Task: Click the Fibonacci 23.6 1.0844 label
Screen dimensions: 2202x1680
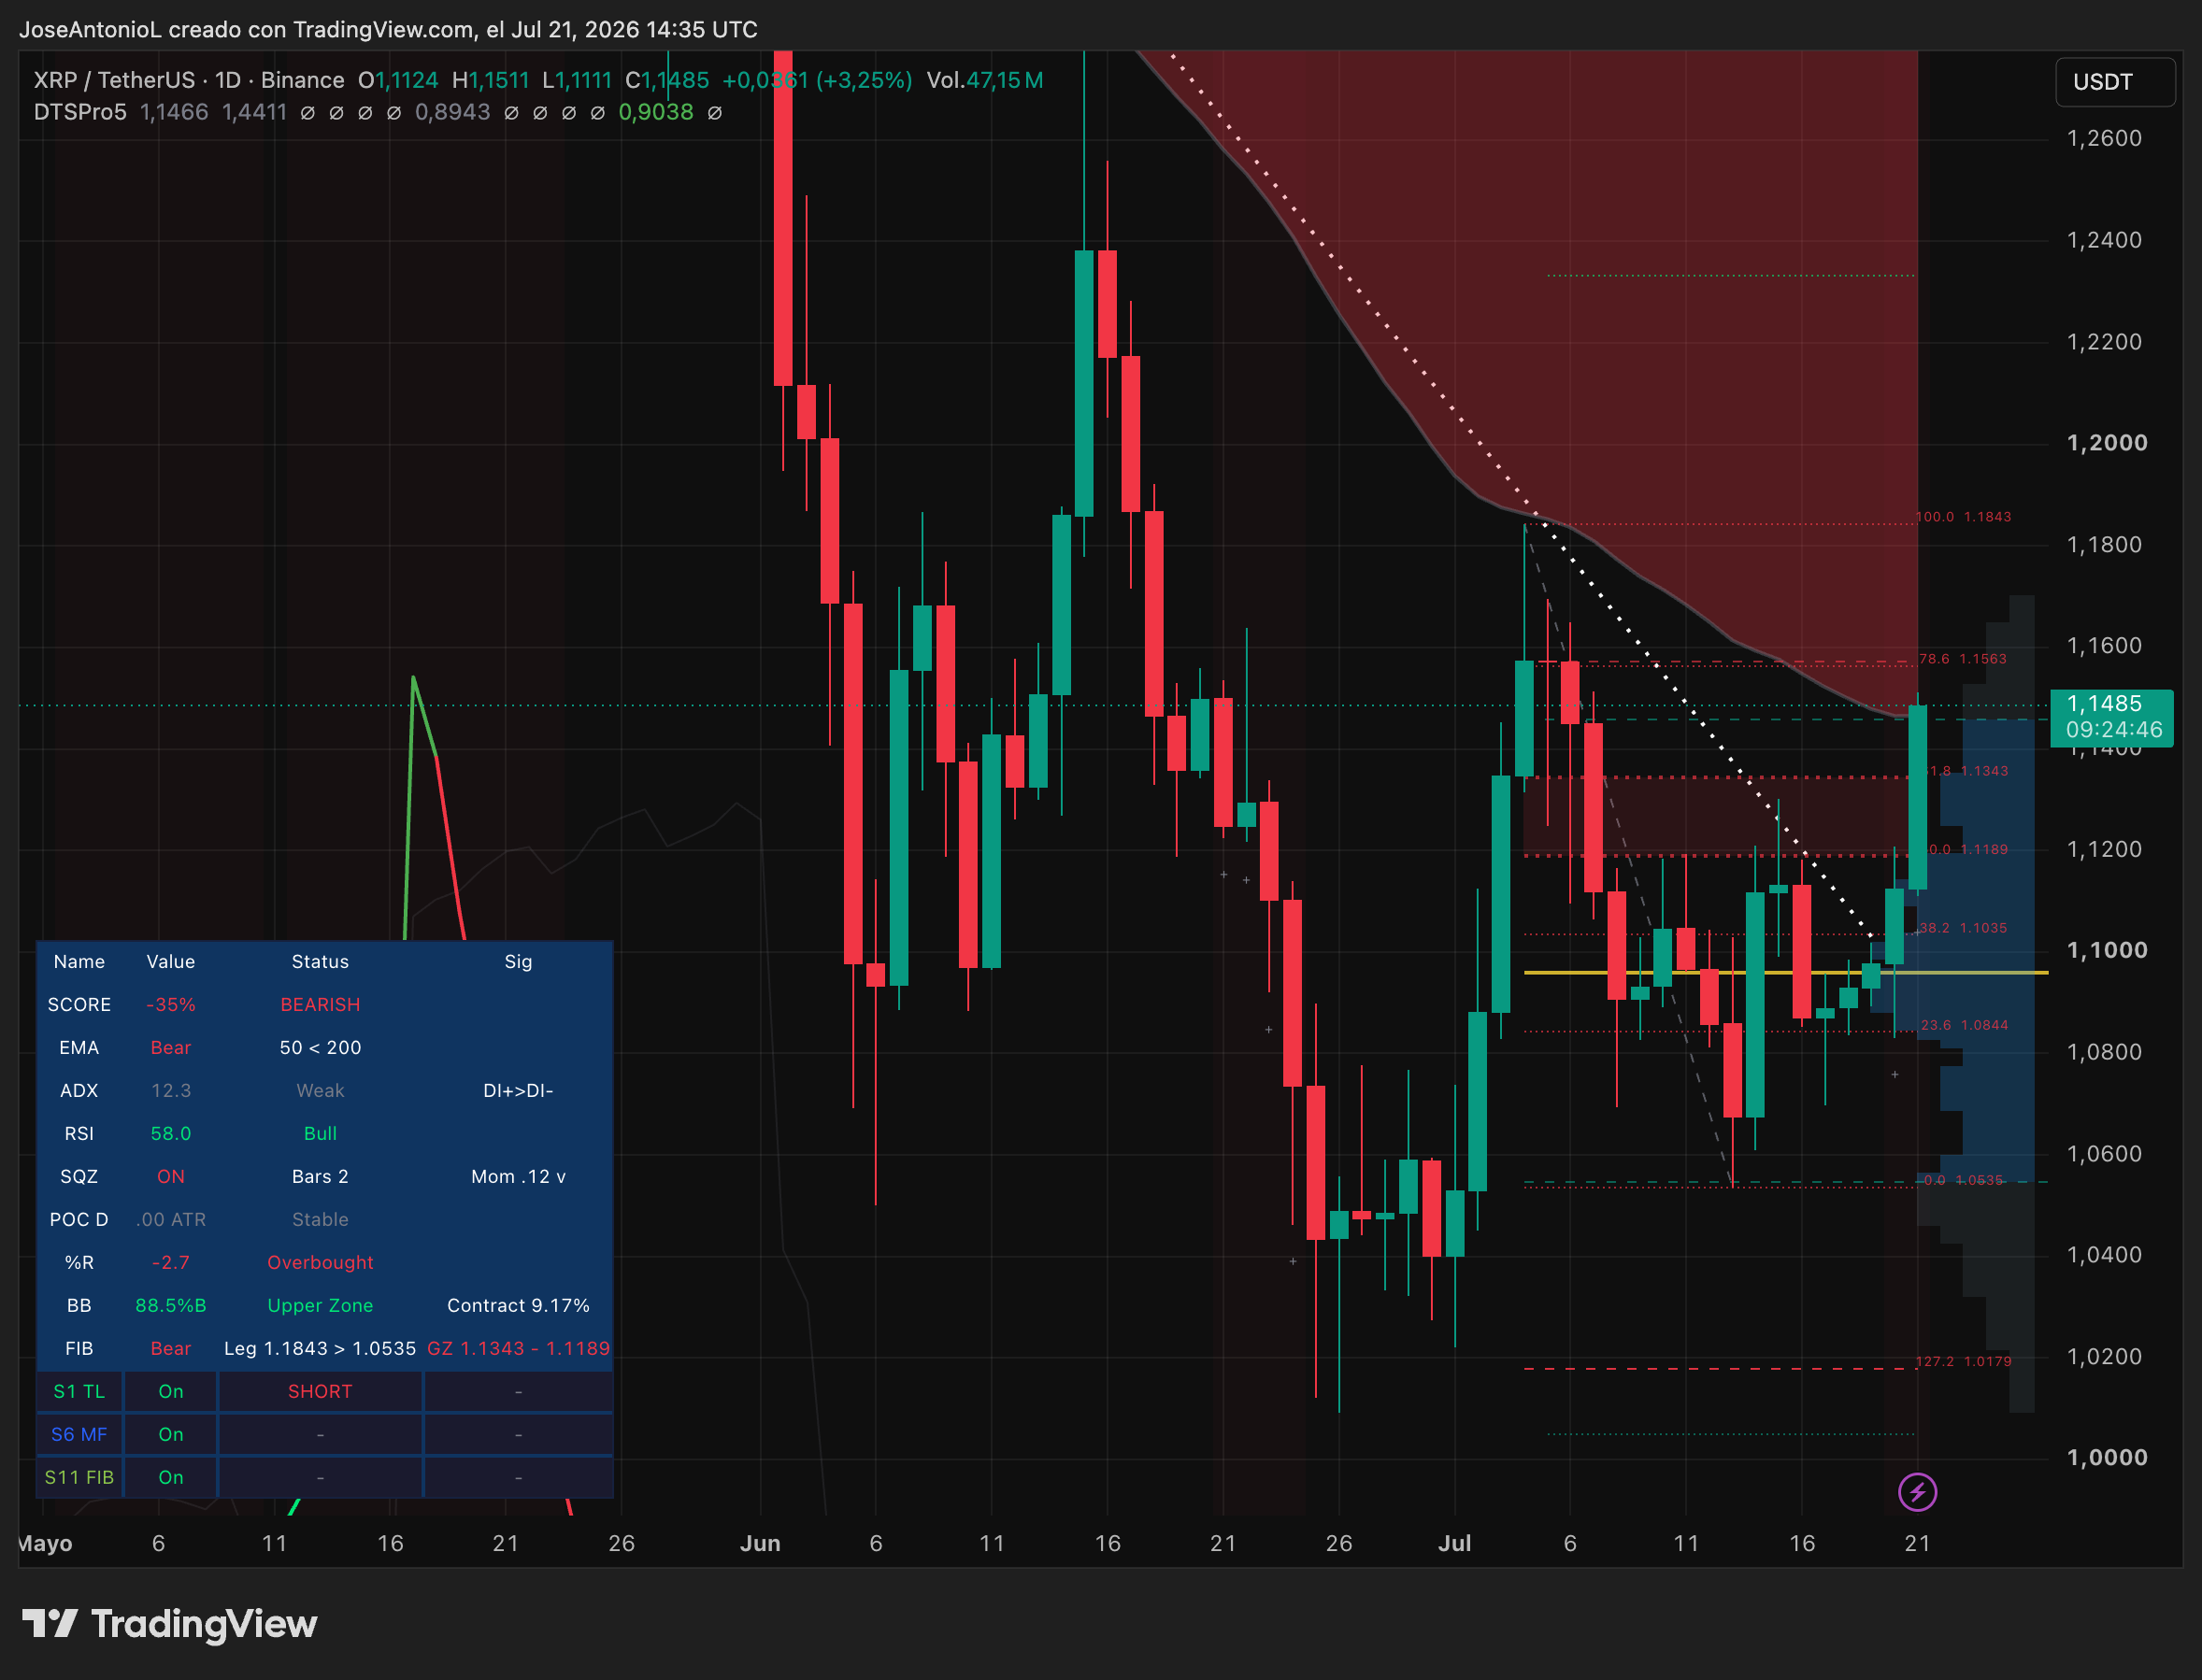Action: click(x=1964, y=1025)
